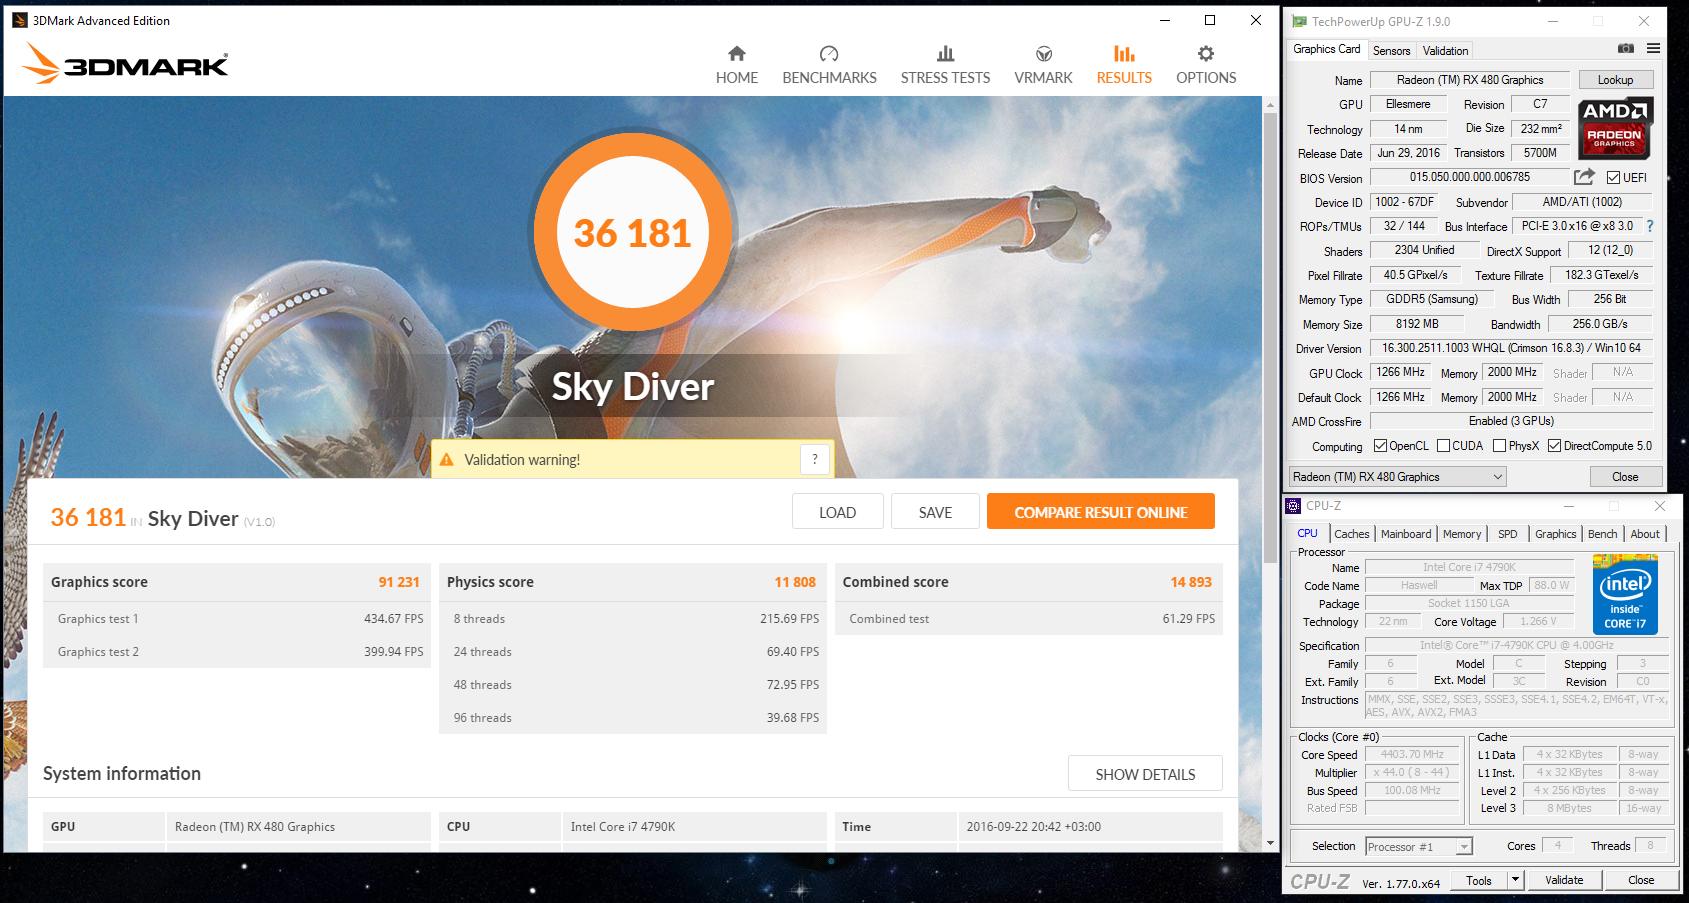
Task: Switch to the Bench tab in CPU-Z
Action: (x=1603, y=534)
